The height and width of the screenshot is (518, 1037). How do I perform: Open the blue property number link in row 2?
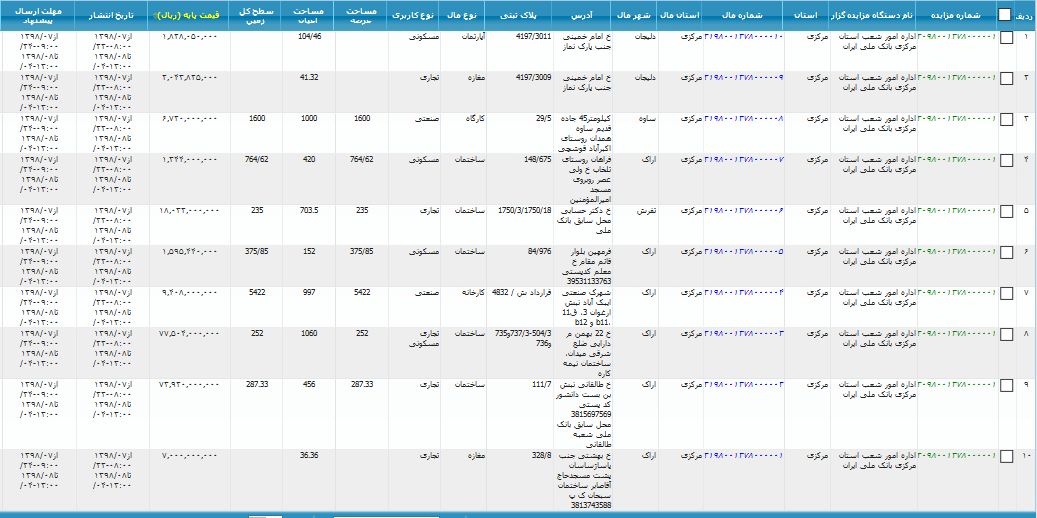coord(744,78)
